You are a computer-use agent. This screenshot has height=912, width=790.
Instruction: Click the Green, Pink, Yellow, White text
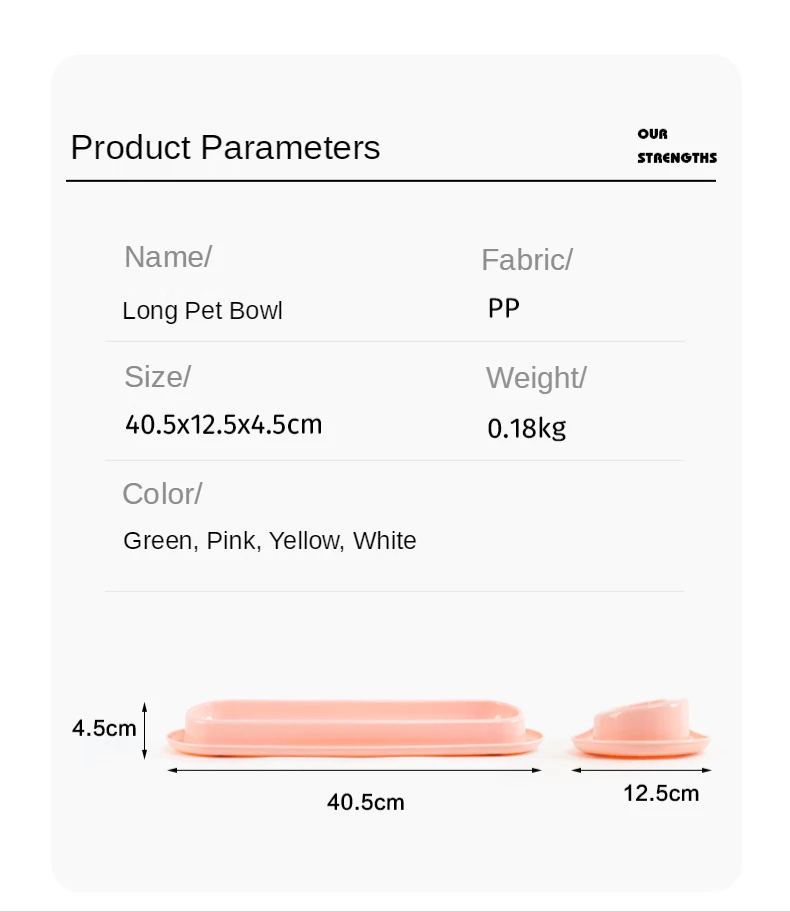point(269,541)
